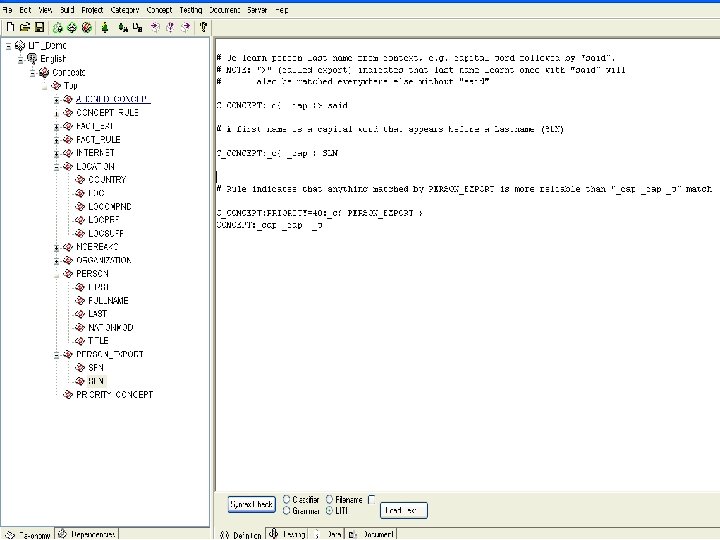This screenshot has height=540, width=720.
Task: Switch to the Data tab
Action: point(327,534)
